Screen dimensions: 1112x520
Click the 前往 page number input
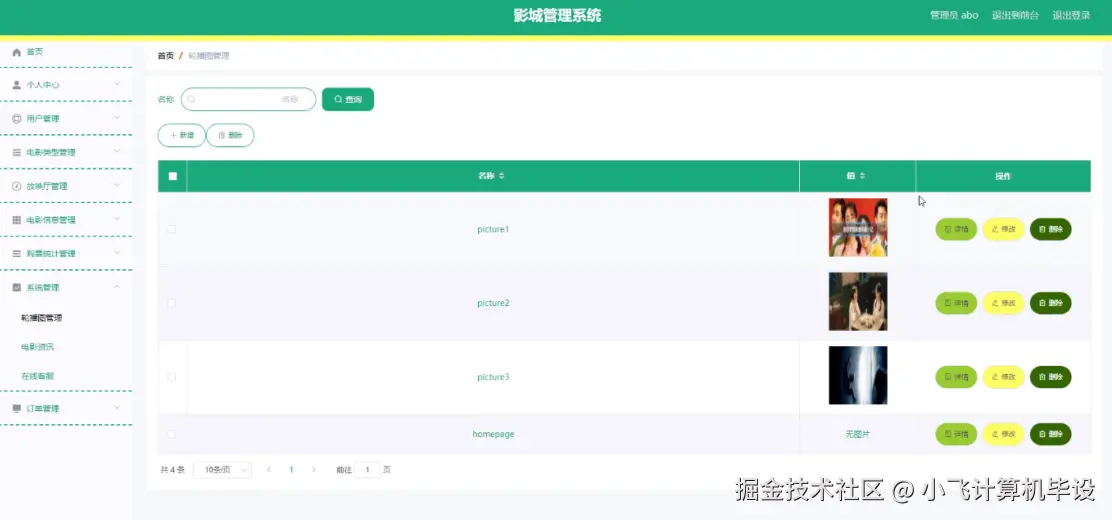[367, 470]
